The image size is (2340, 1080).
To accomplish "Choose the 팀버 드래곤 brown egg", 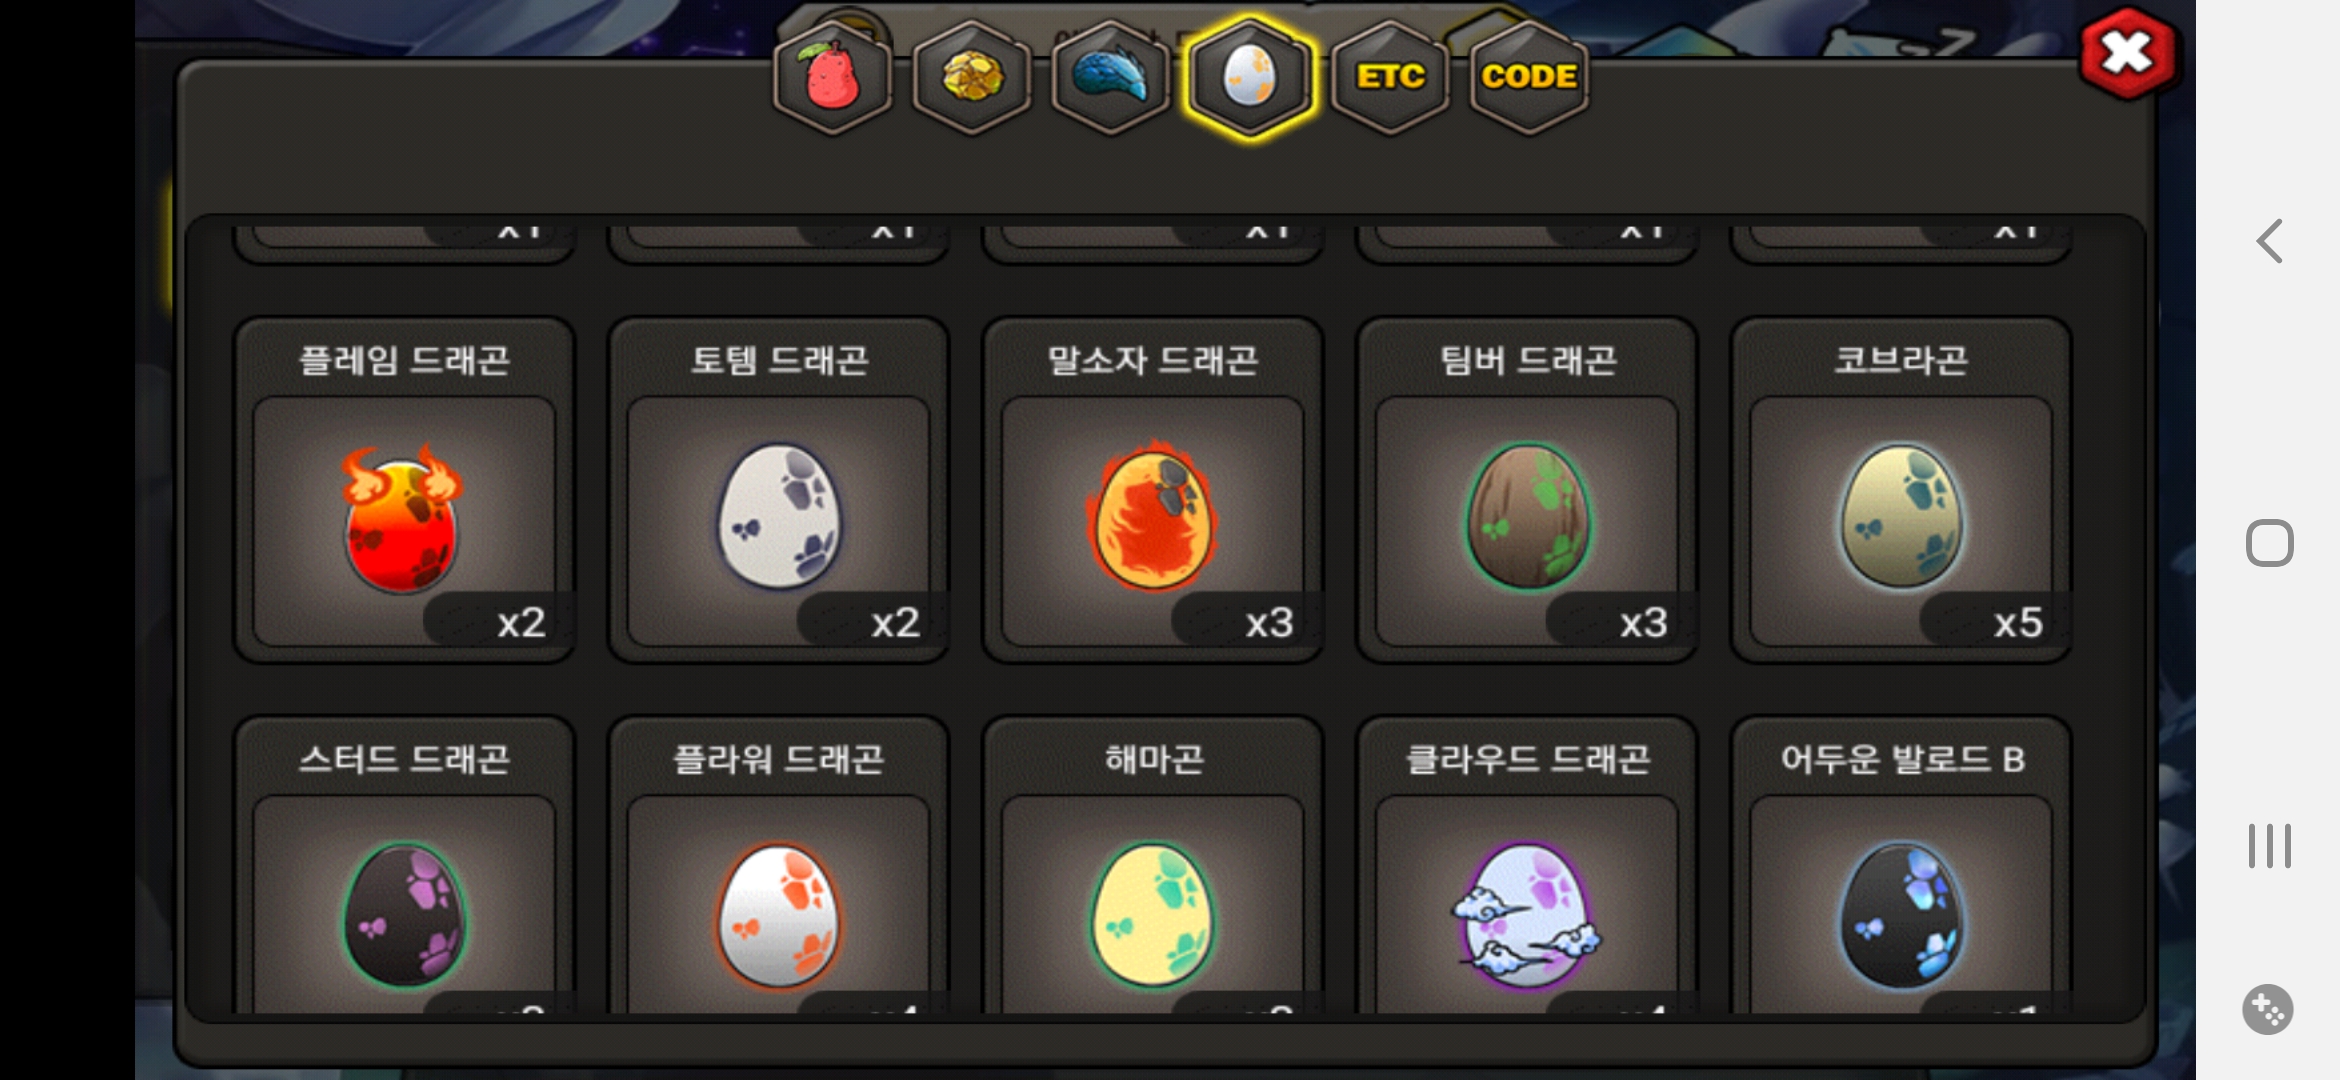I will pos(1527,490).
